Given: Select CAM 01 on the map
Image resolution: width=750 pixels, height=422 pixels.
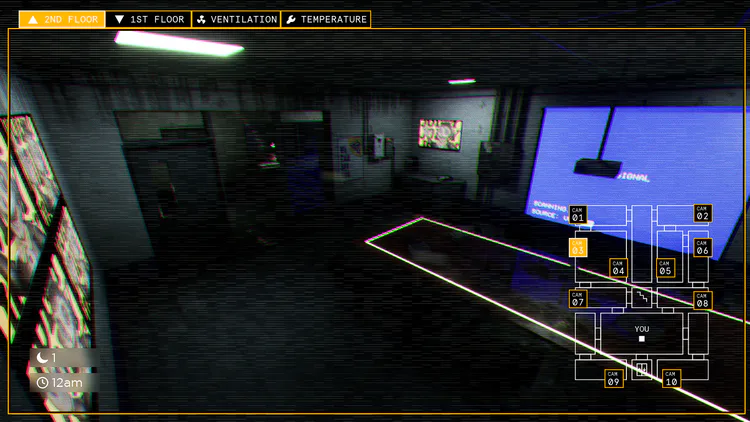Looking at the screenshot, I should pyautogui.click(x=578, y=214).
